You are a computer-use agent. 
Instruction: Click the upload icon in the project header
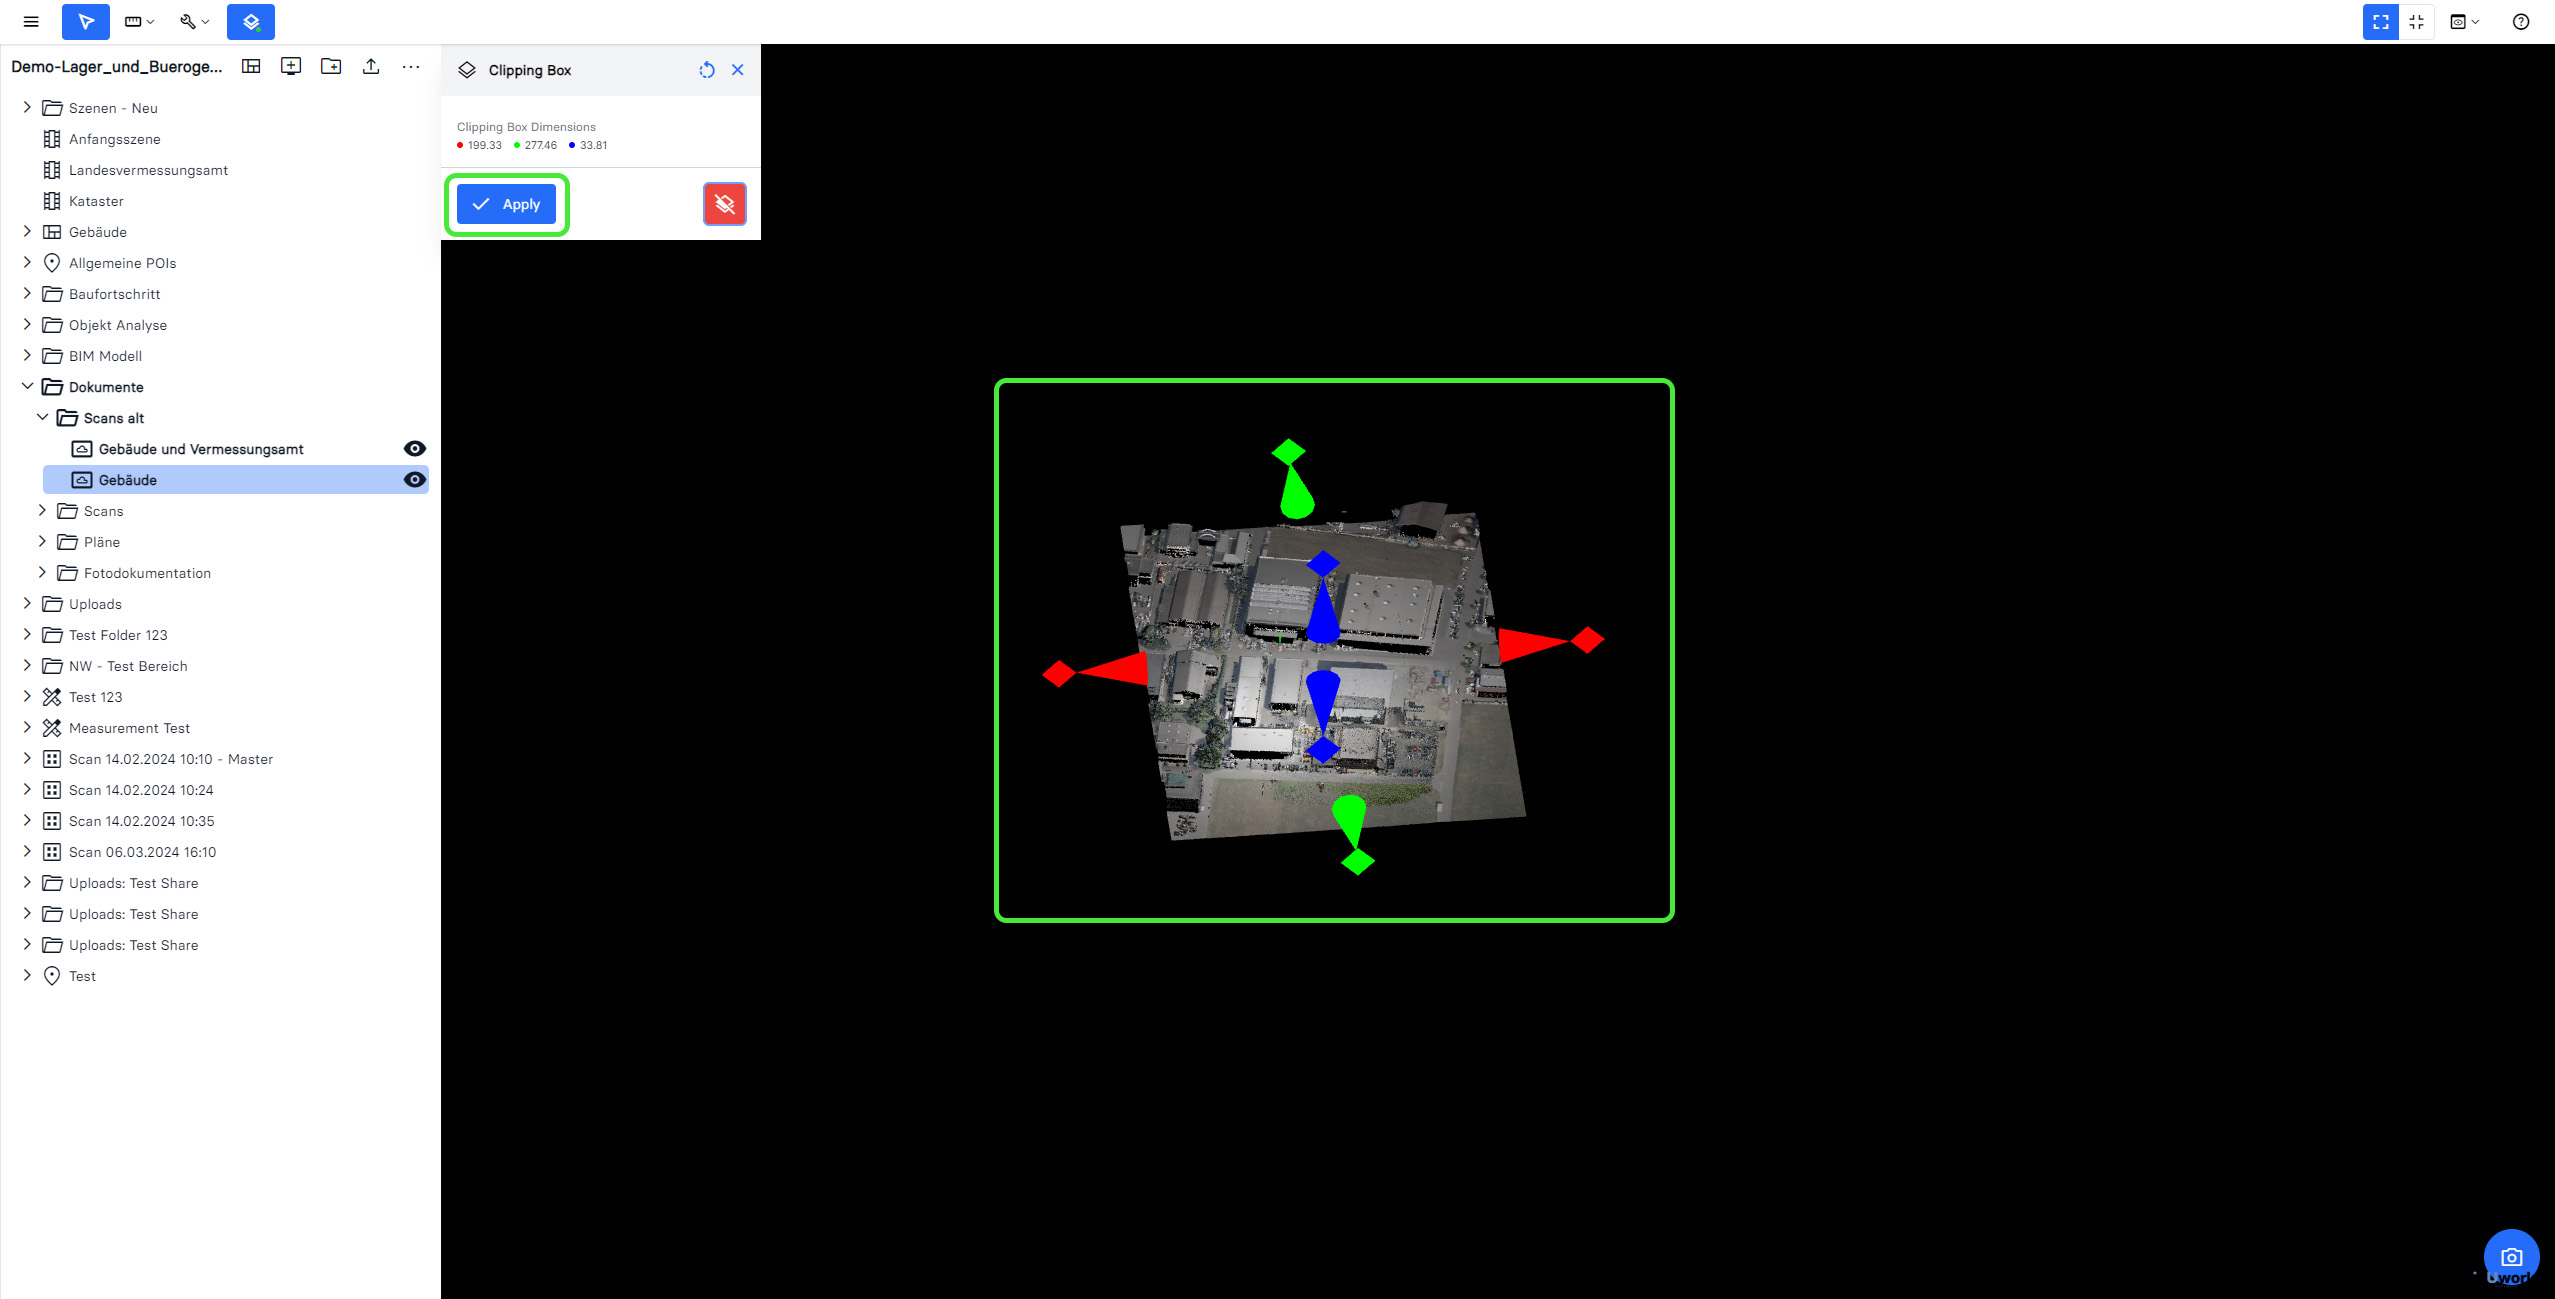371,66
